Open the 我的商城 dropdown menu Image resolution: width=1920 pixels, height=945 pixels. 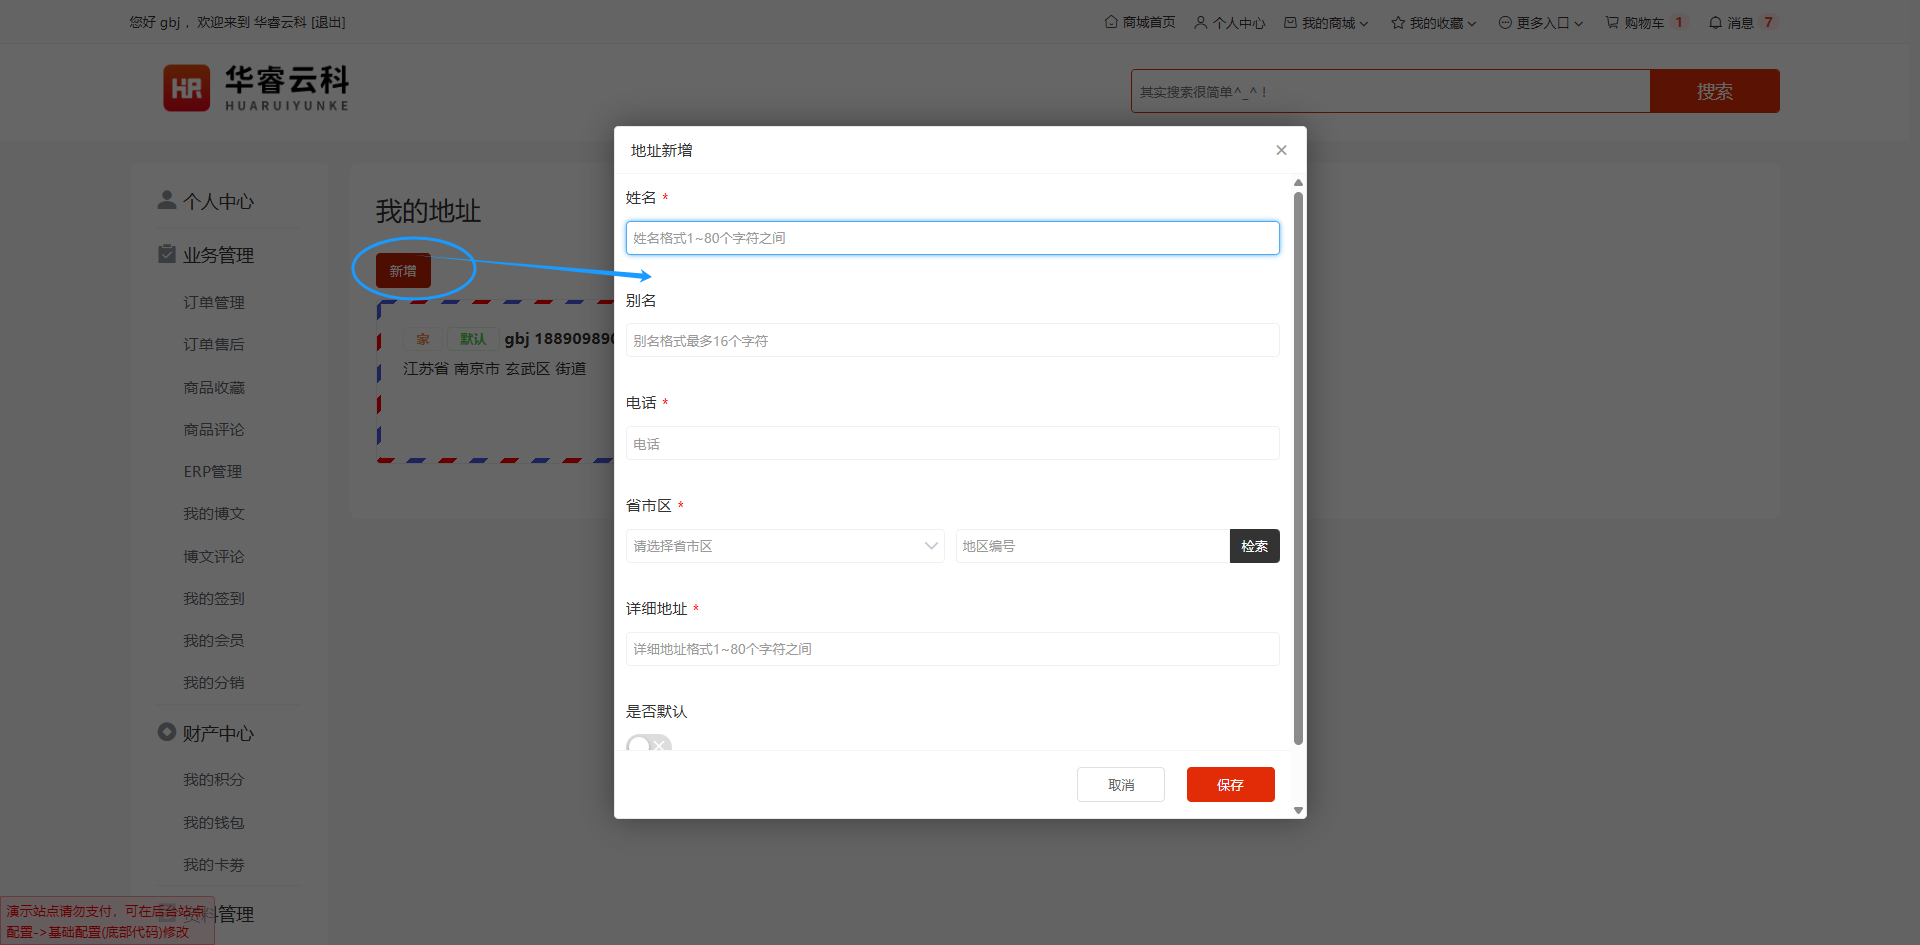[1327, 22]
